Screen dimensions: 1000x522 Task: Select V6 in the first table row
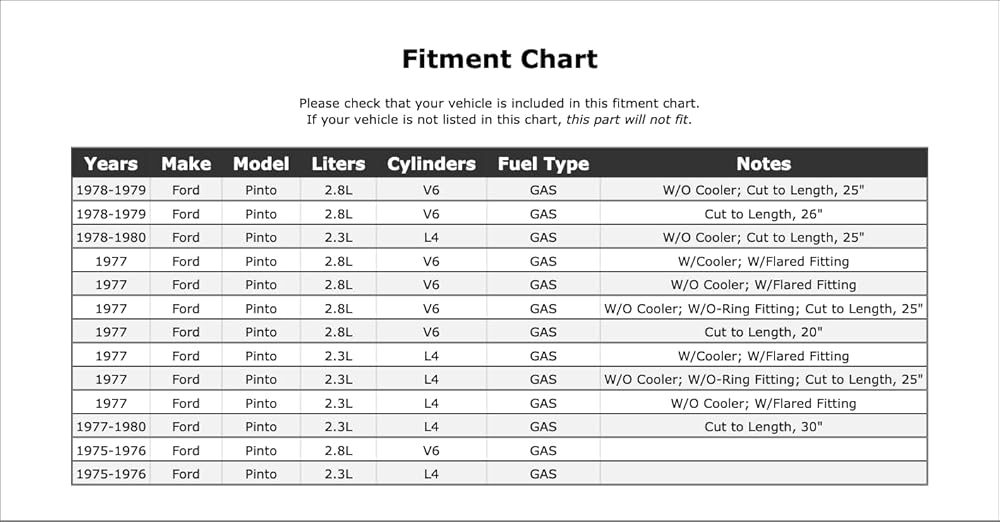(x=431, y=190)
